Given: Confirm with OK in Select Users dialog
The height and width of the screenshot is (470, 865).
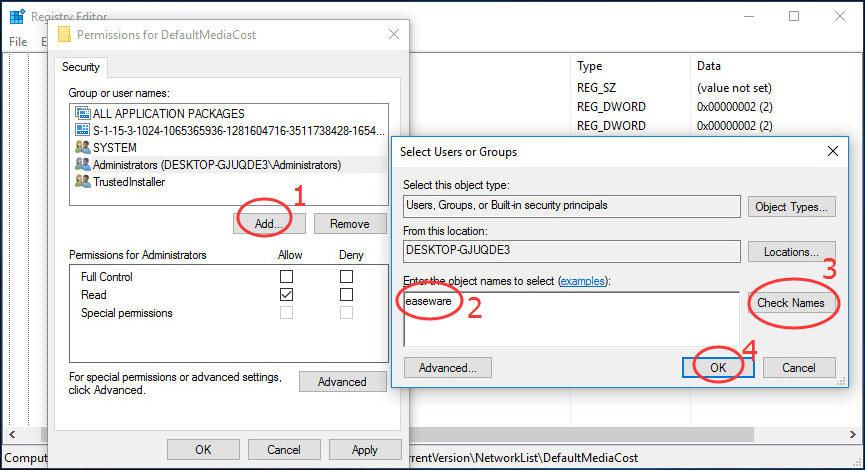Looking at the screenshot, I should 718,368.
